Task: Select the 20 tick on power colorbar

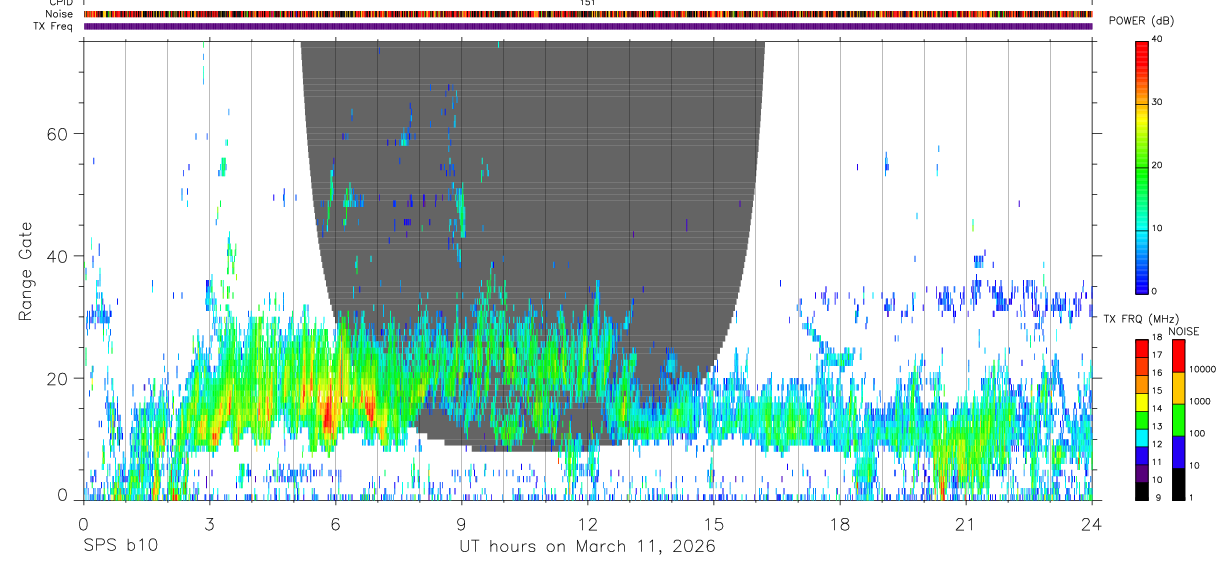Action: point(1156,165)
